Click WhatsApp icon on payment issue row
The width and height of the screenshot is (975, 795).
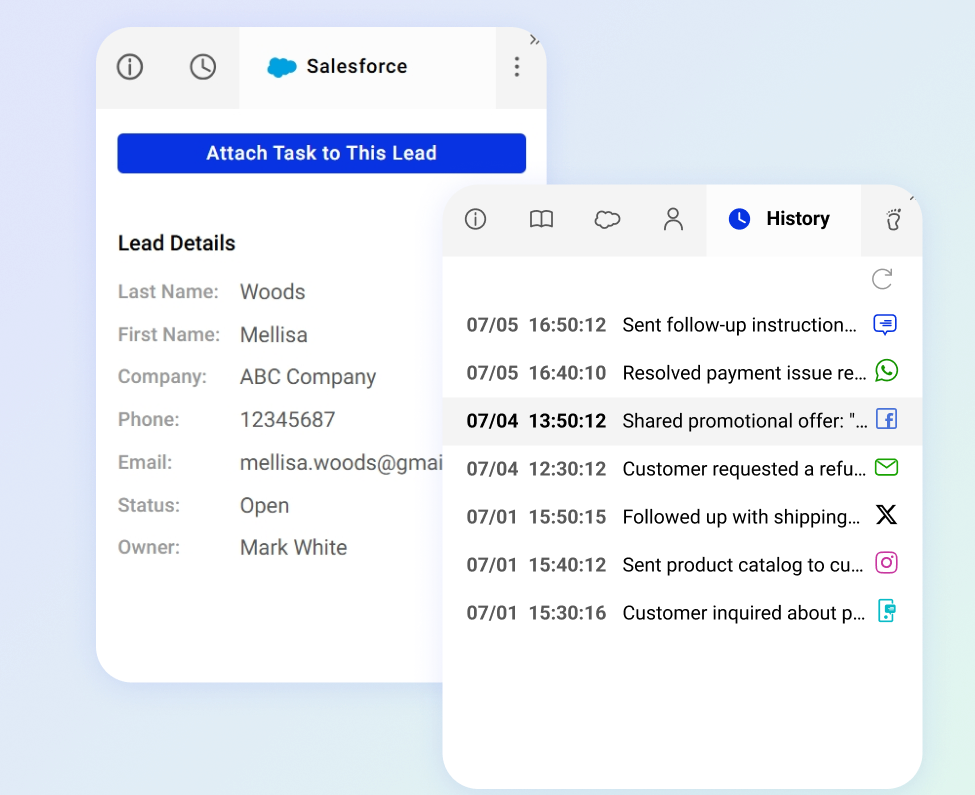pyautogui.click(x=886, y=371)
